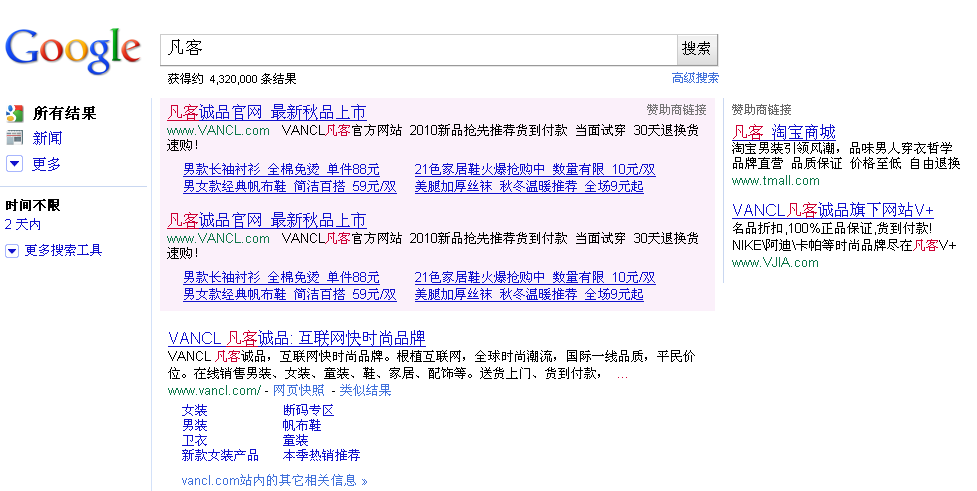
Task: Open vancl.com站内的其它相关信息 link
Action: tap(274, 480)
